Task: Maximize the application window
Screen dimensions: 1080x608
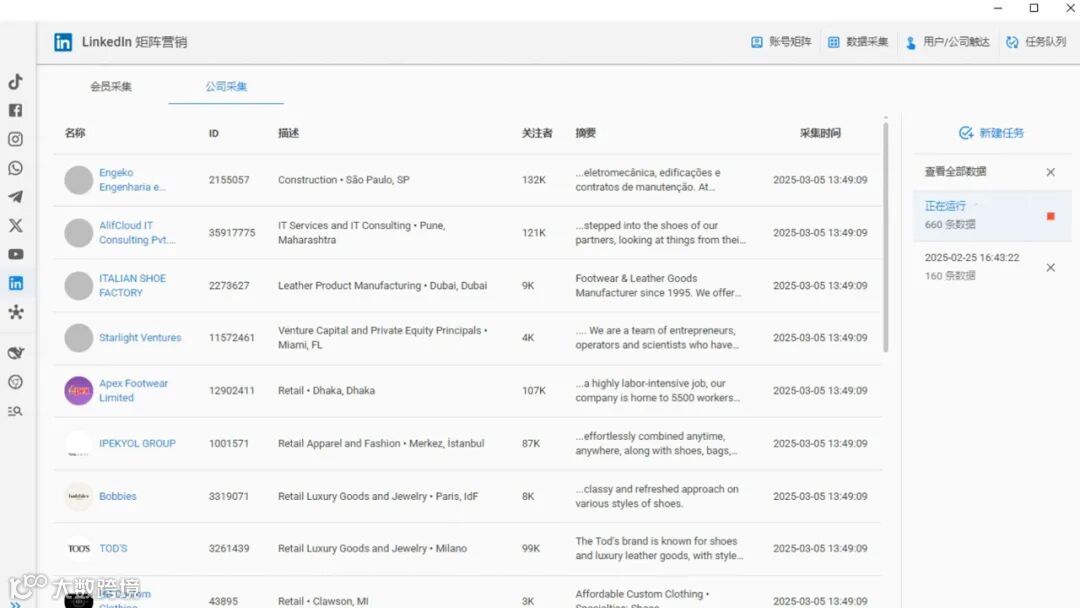Action: pos(1034,8)
